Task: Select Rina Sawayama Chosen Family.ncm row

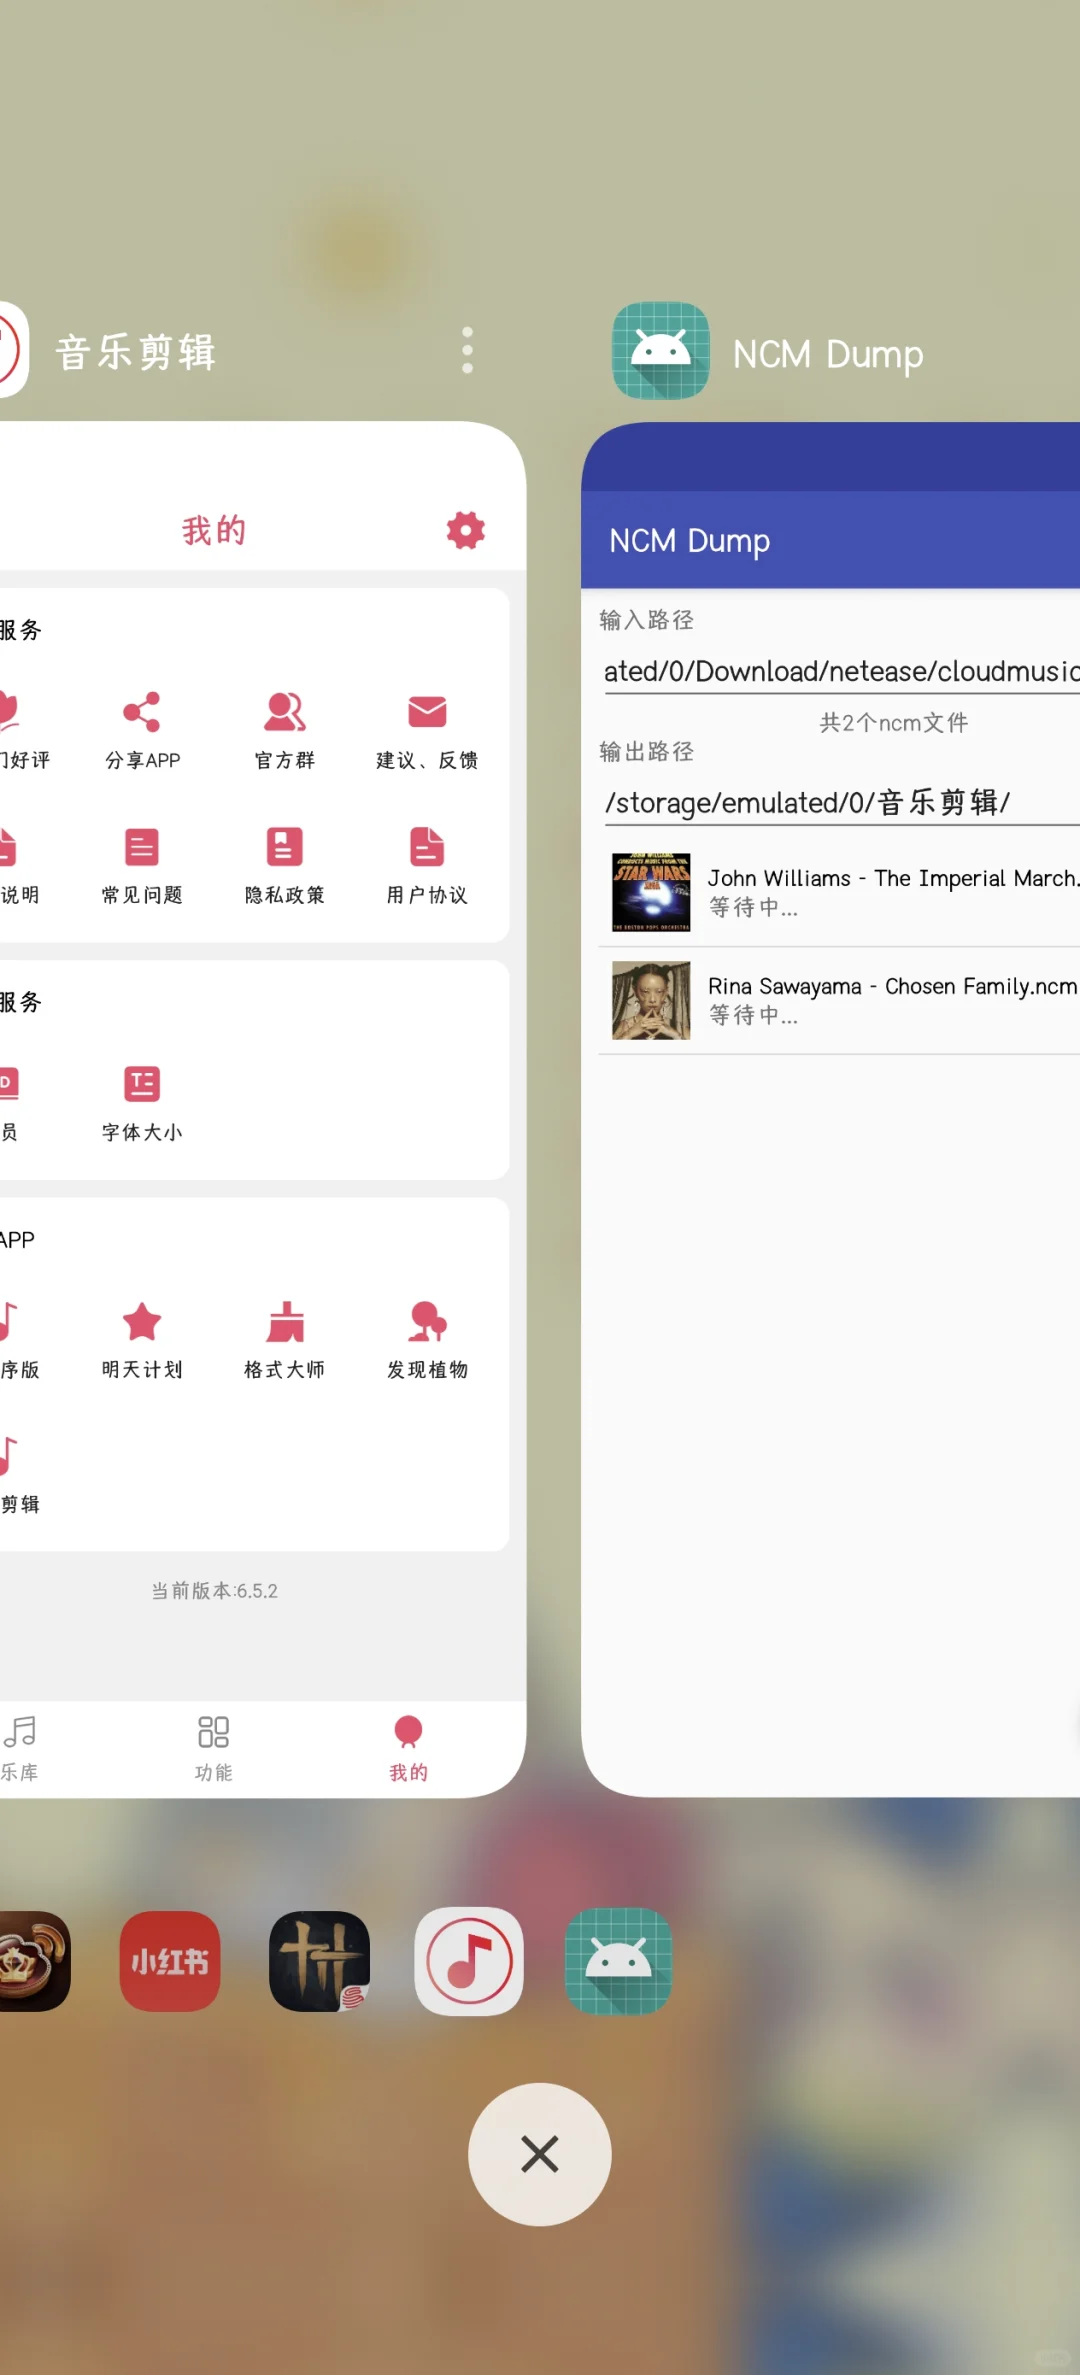Action: [x=839, y=1000]
